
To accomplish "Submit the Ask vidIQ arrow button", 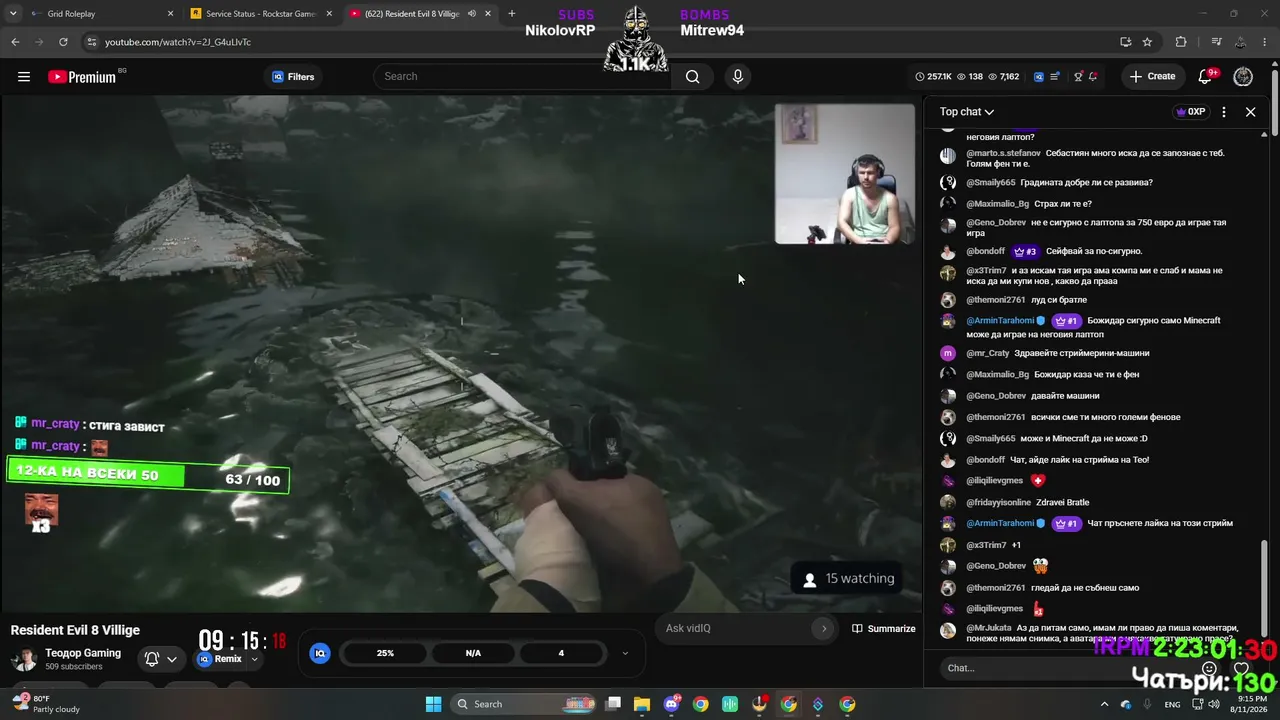I will (824, 628).
